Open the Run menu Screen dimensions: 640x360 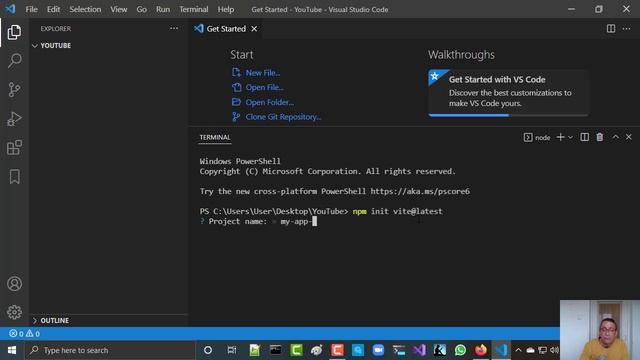[163, 9]
